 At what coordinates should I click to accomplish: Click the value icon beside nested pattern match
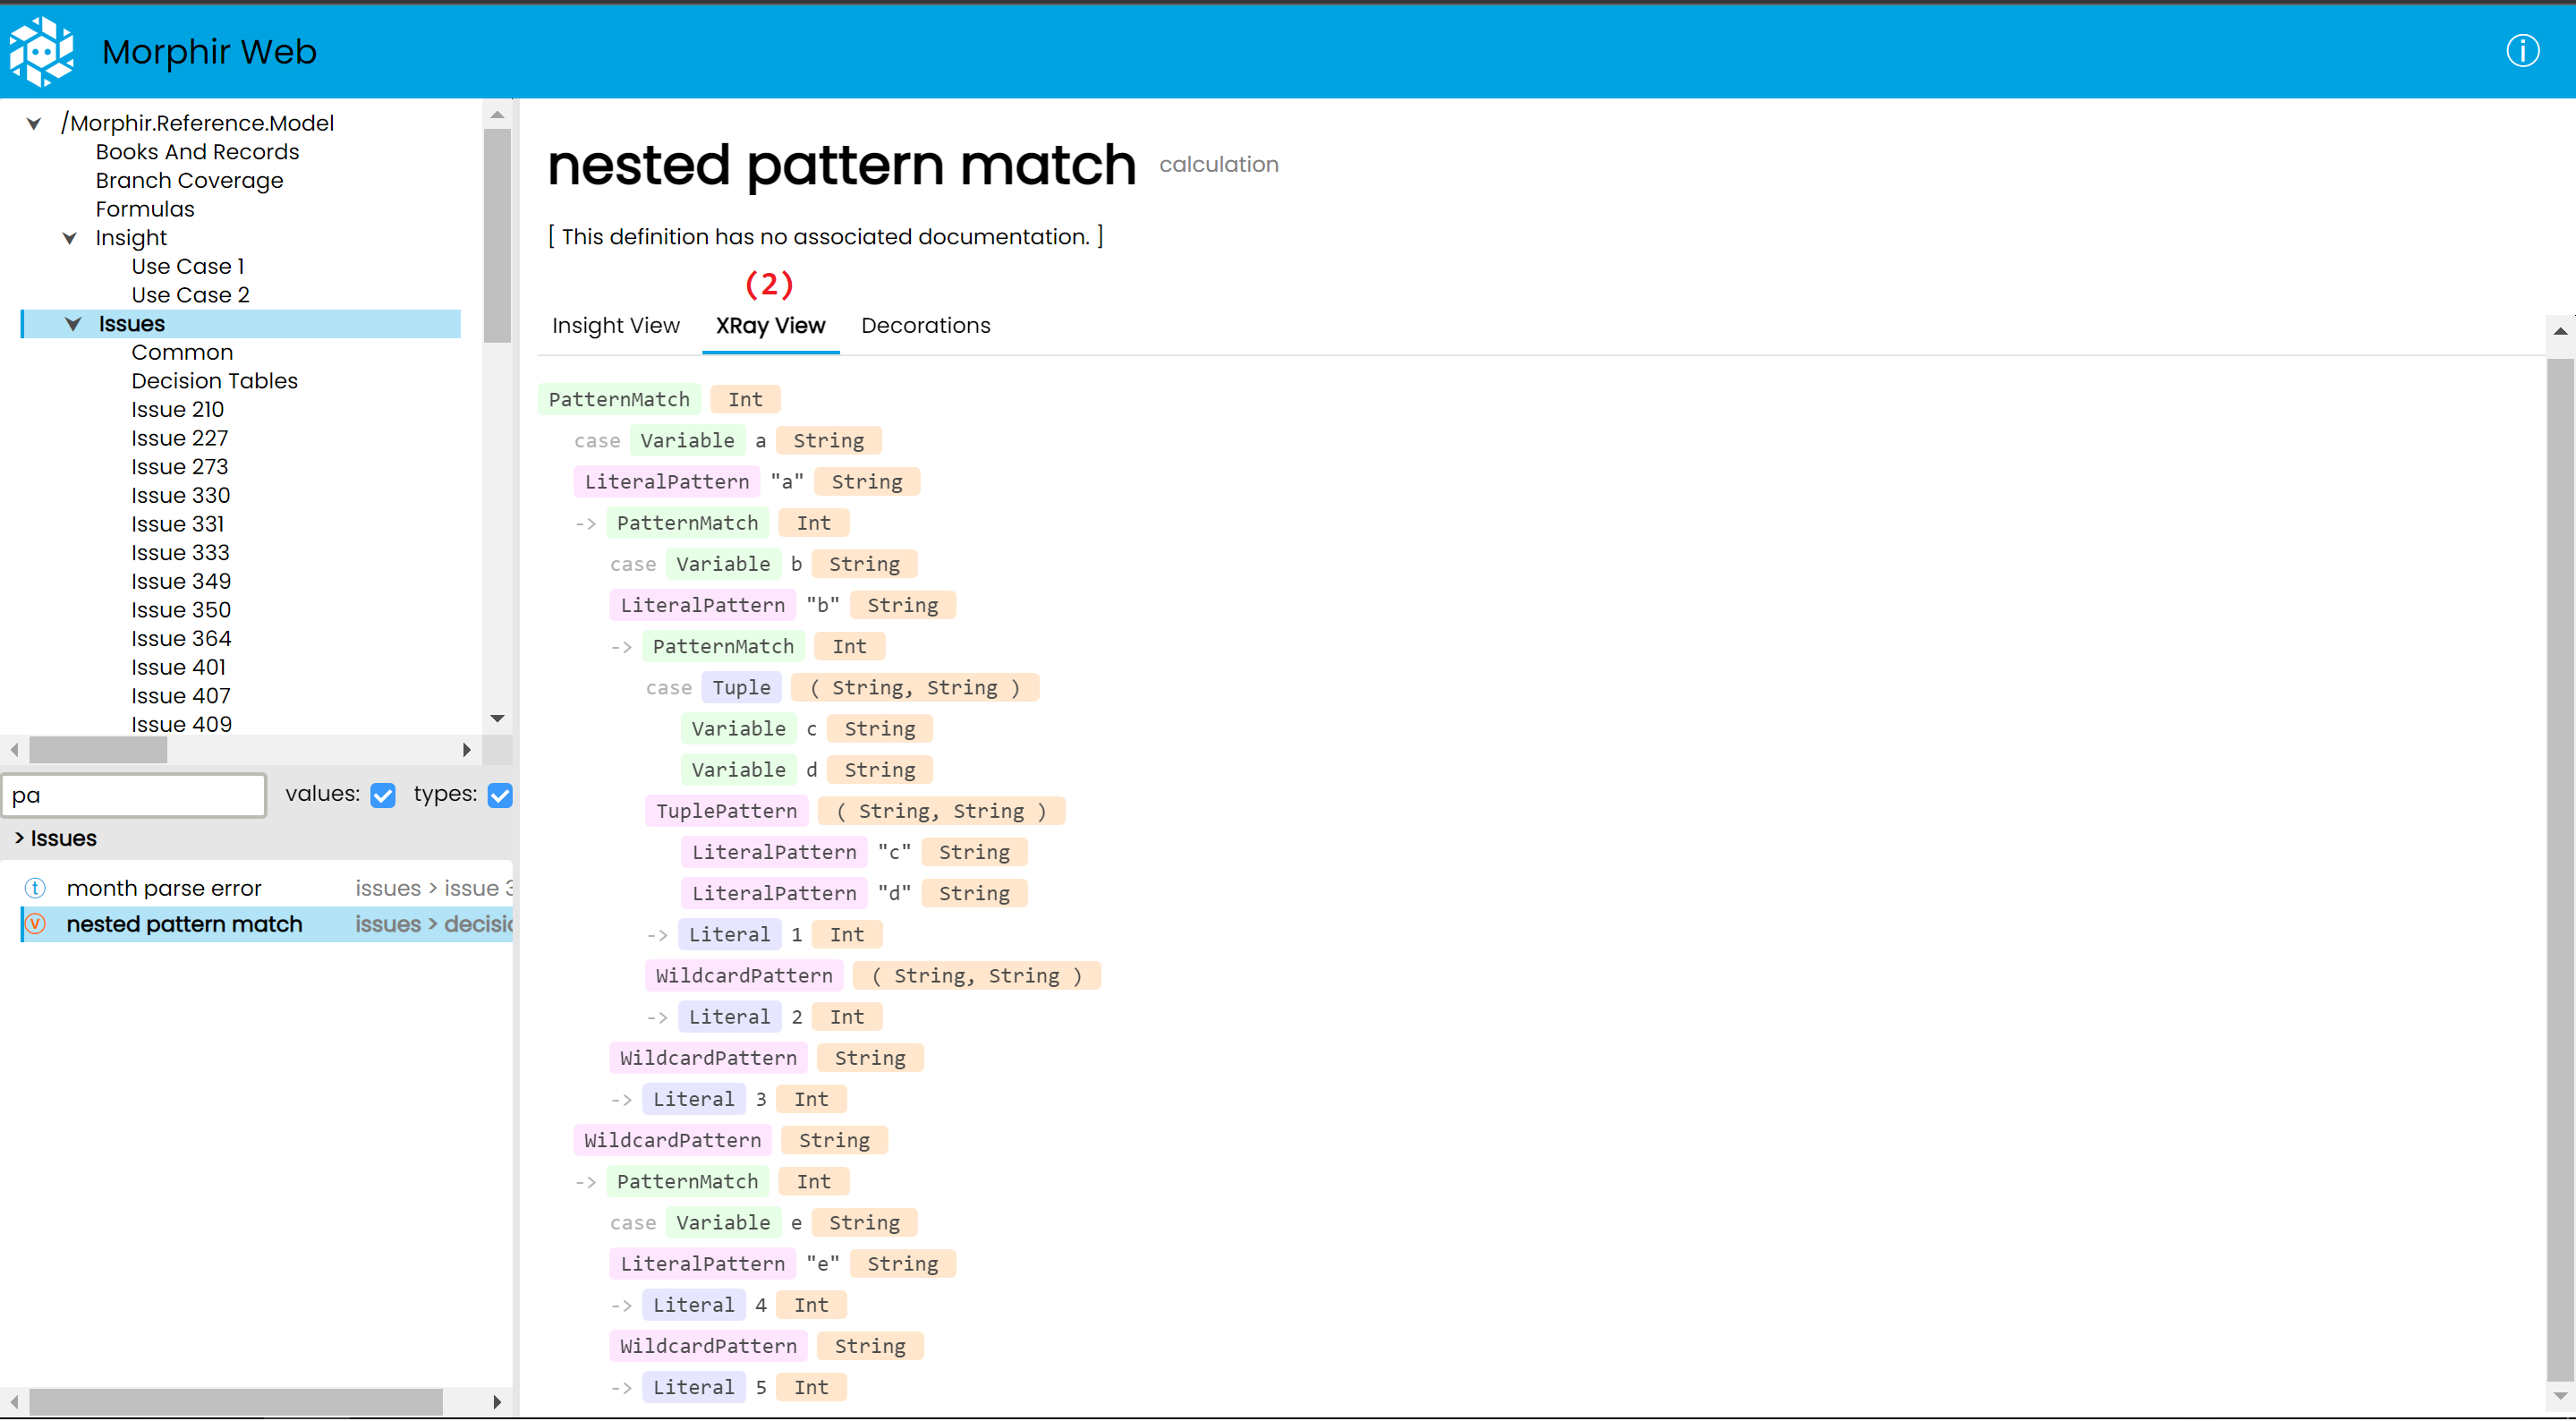pyautogui.click(x=35, y=924)
